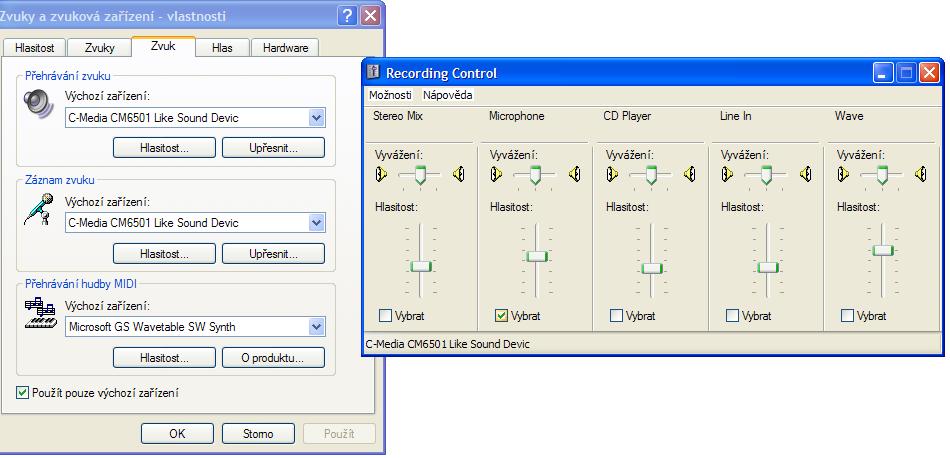This screenshot has height=458, width=950.
Task: Enable Vybrat checkbox for Stereo Mix
Action: click(x=386, y=316)
